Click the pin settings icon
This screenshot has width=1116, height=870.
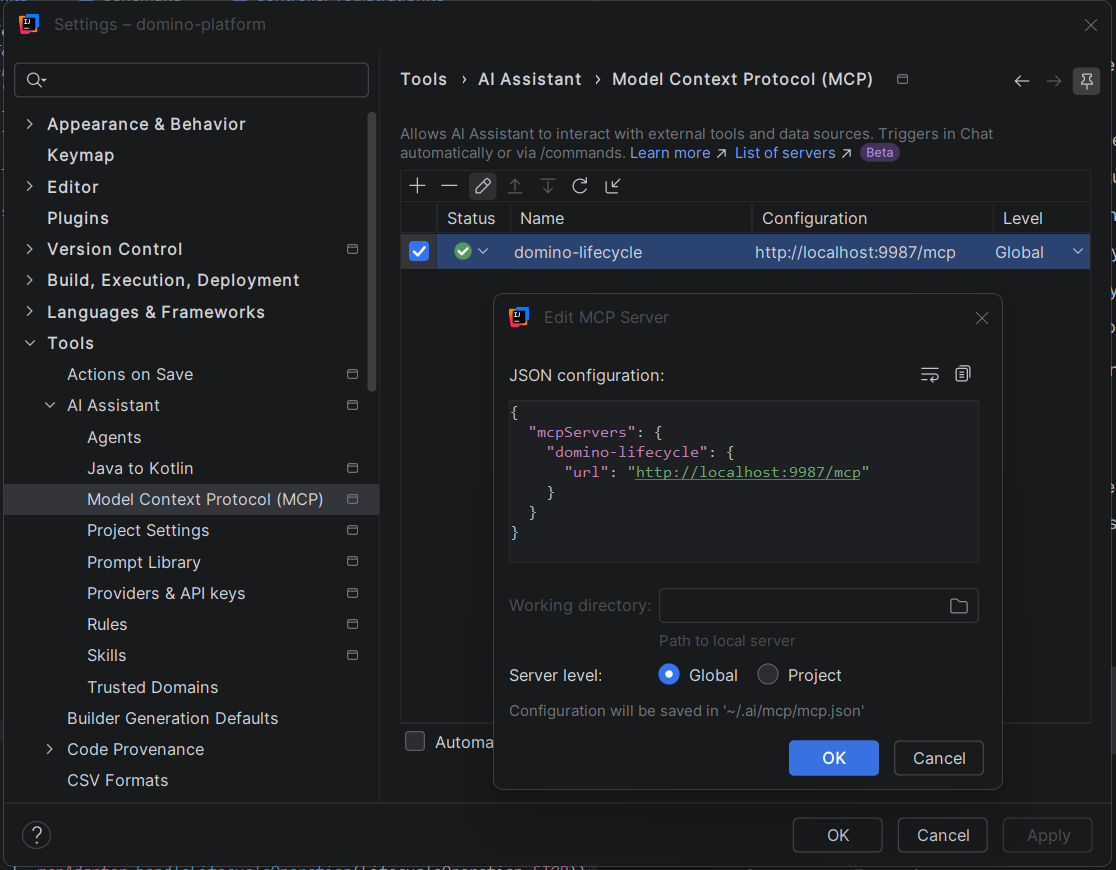point(1086,81)
